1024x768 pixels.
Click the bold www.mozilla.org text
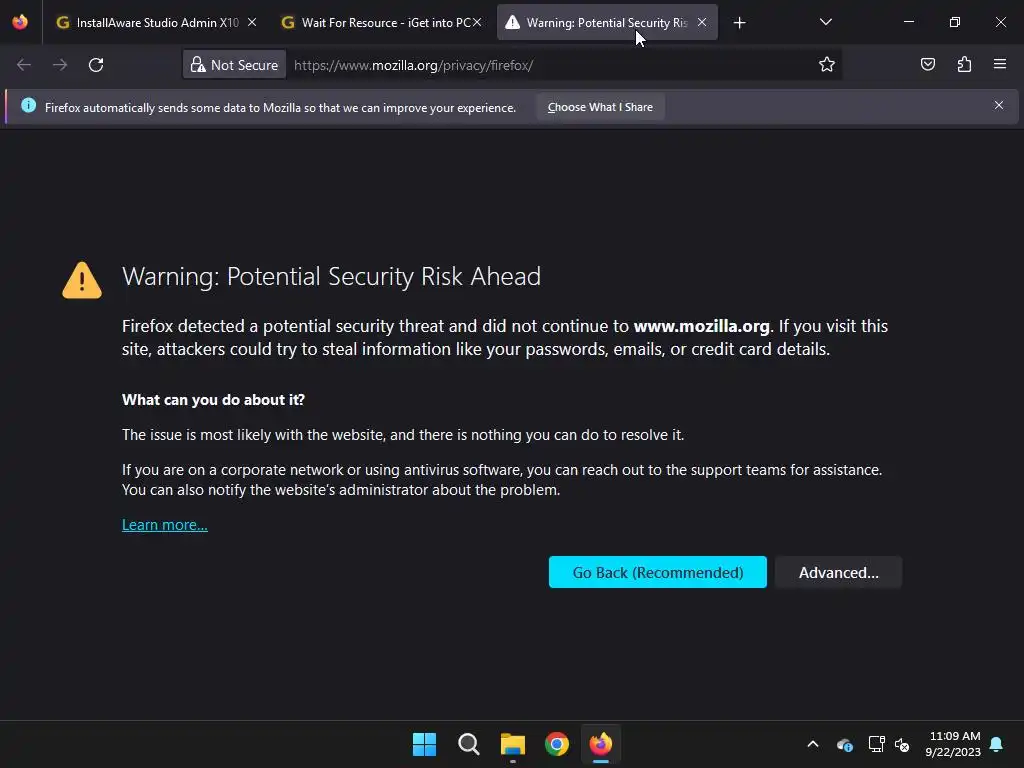coord(701,326)
